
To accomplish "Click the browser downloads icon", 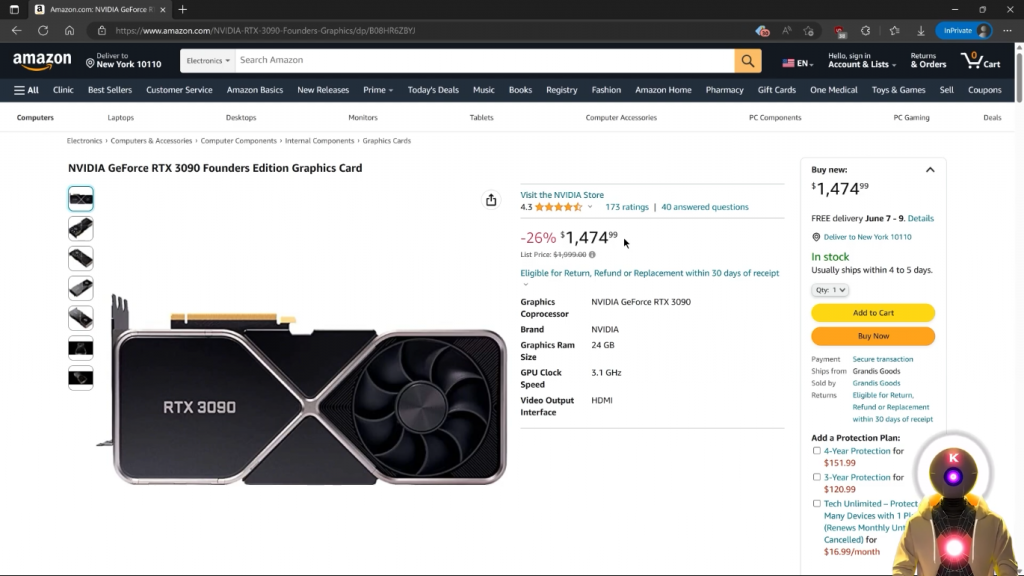I will [921, 30].
